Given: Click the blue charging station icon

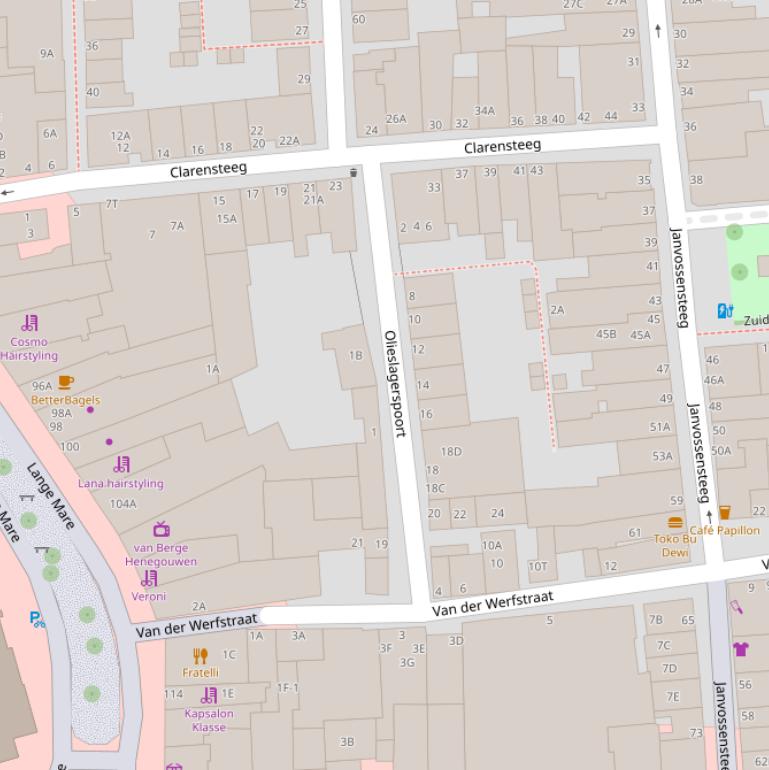Looking at the screenshot, I should (725, 311).
